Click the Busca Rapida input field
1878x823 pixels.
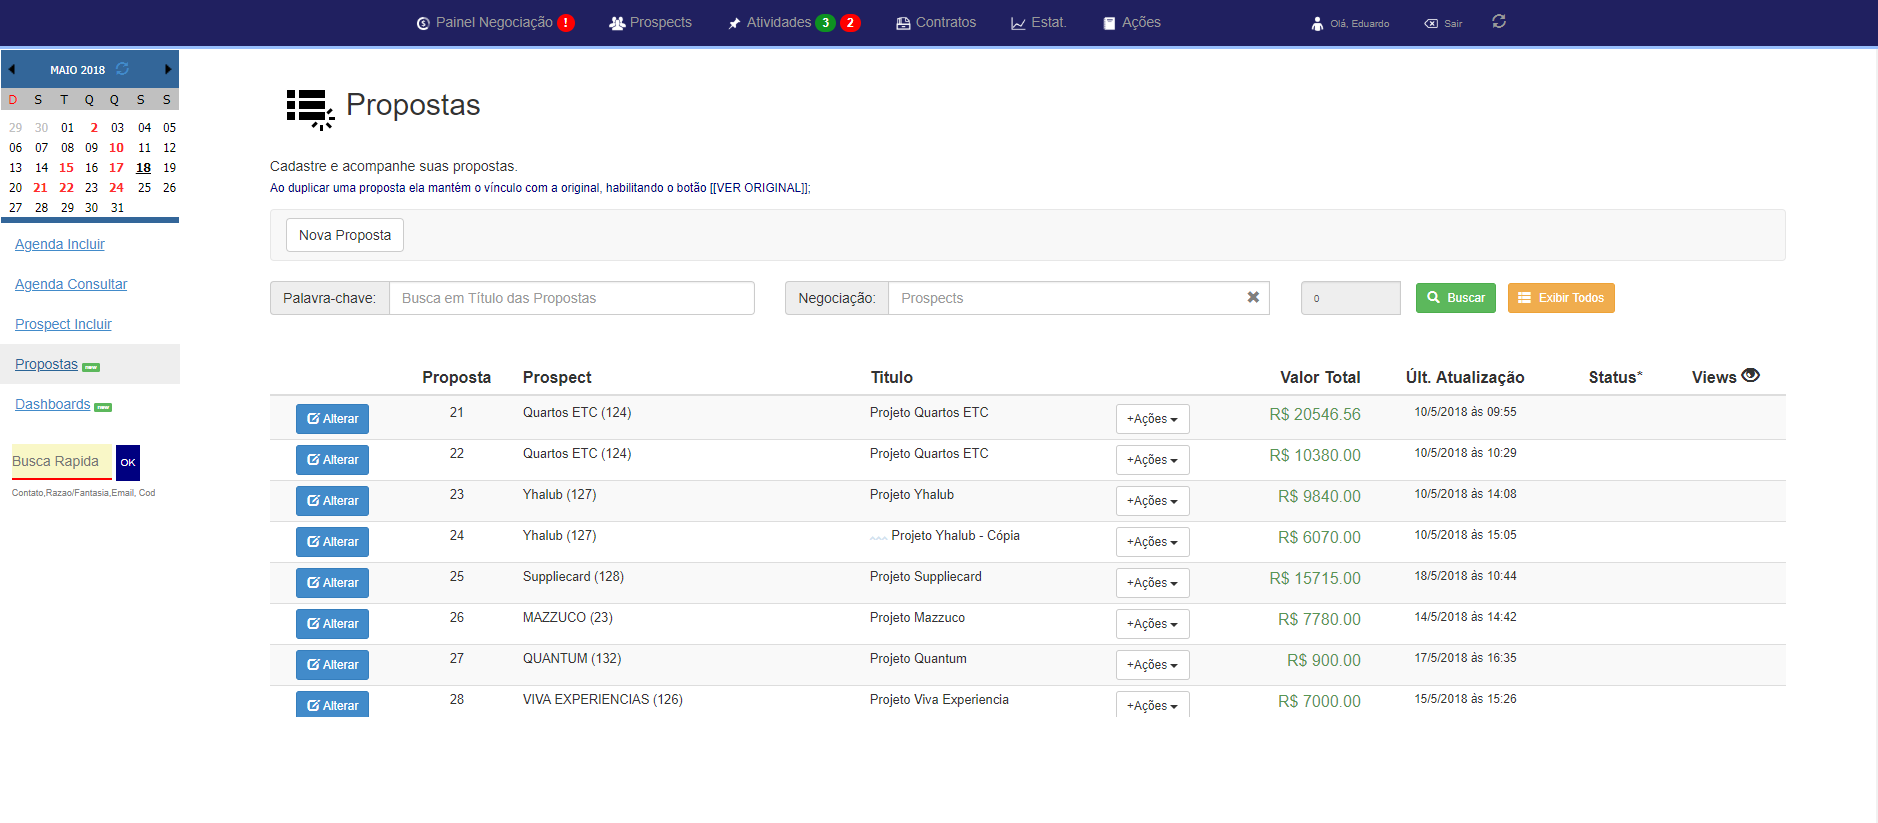[62, 462]
